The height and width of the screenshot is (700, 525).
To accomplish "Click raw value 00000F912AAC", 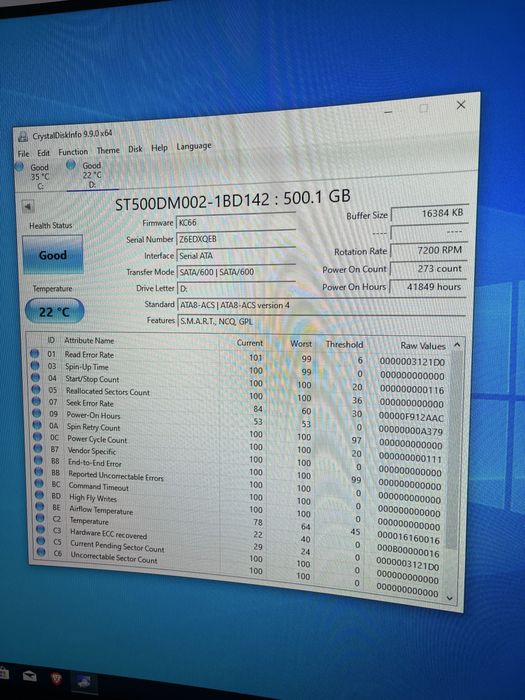I will click(x=411, y=417).
